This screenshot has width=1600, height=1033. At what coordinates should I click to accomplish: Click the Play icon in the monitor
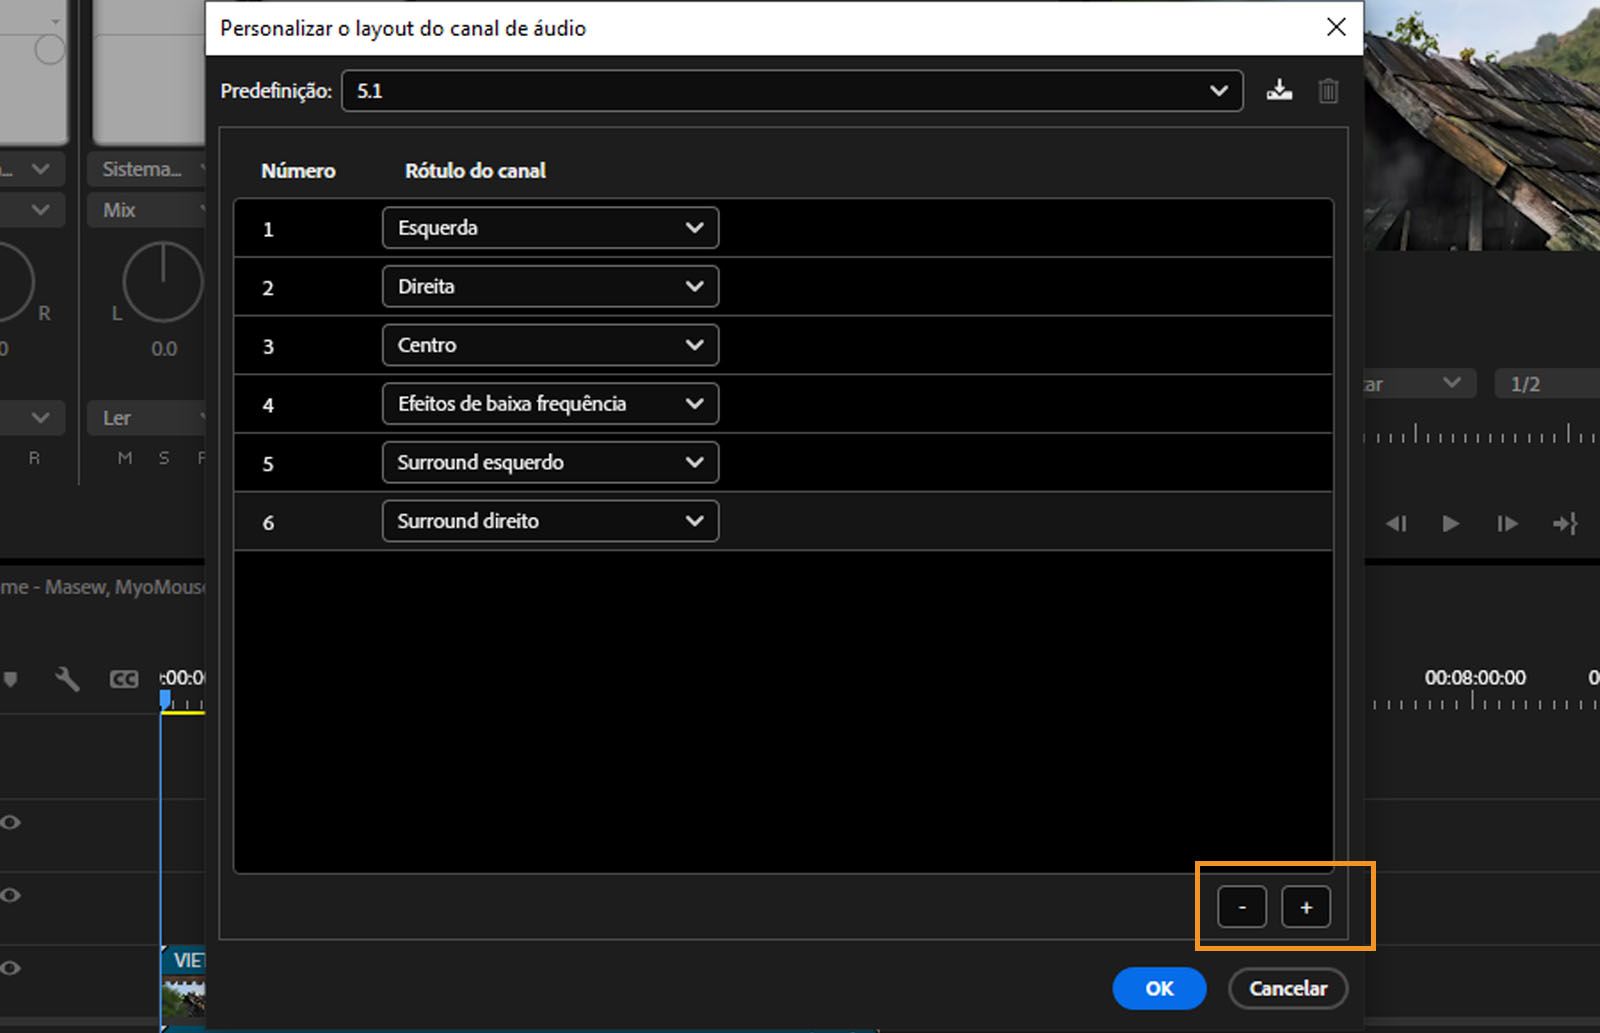[1450, 523]
